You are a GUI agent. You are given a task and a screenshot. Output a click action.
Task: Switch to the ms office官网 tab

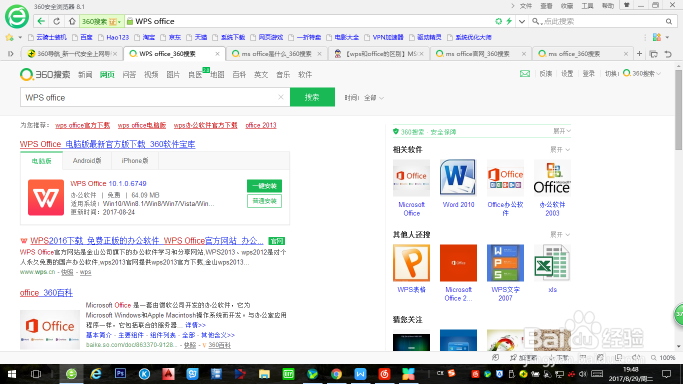click(480, 54)
